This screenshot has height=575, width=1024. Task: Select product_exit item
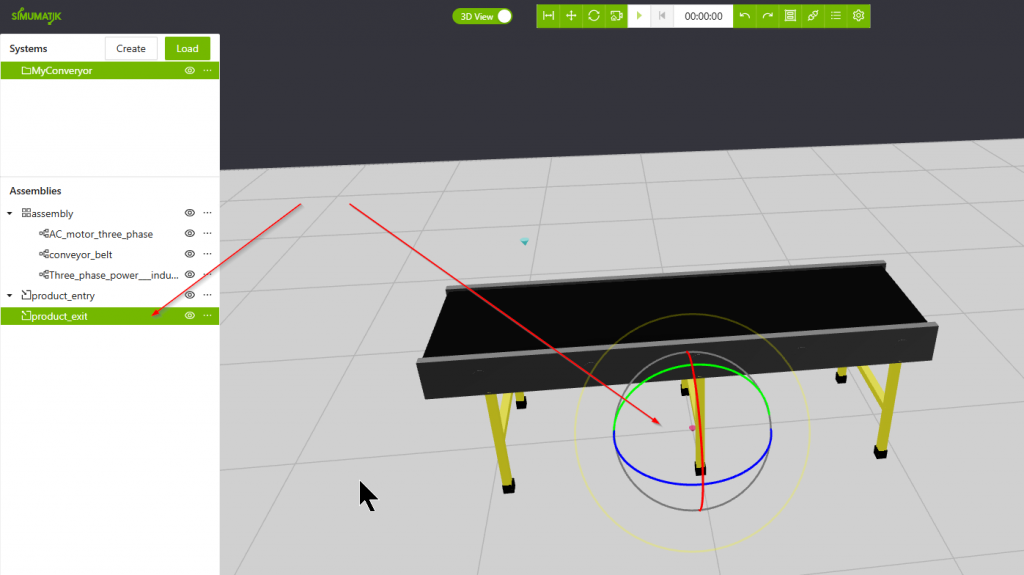coord(110,316)
